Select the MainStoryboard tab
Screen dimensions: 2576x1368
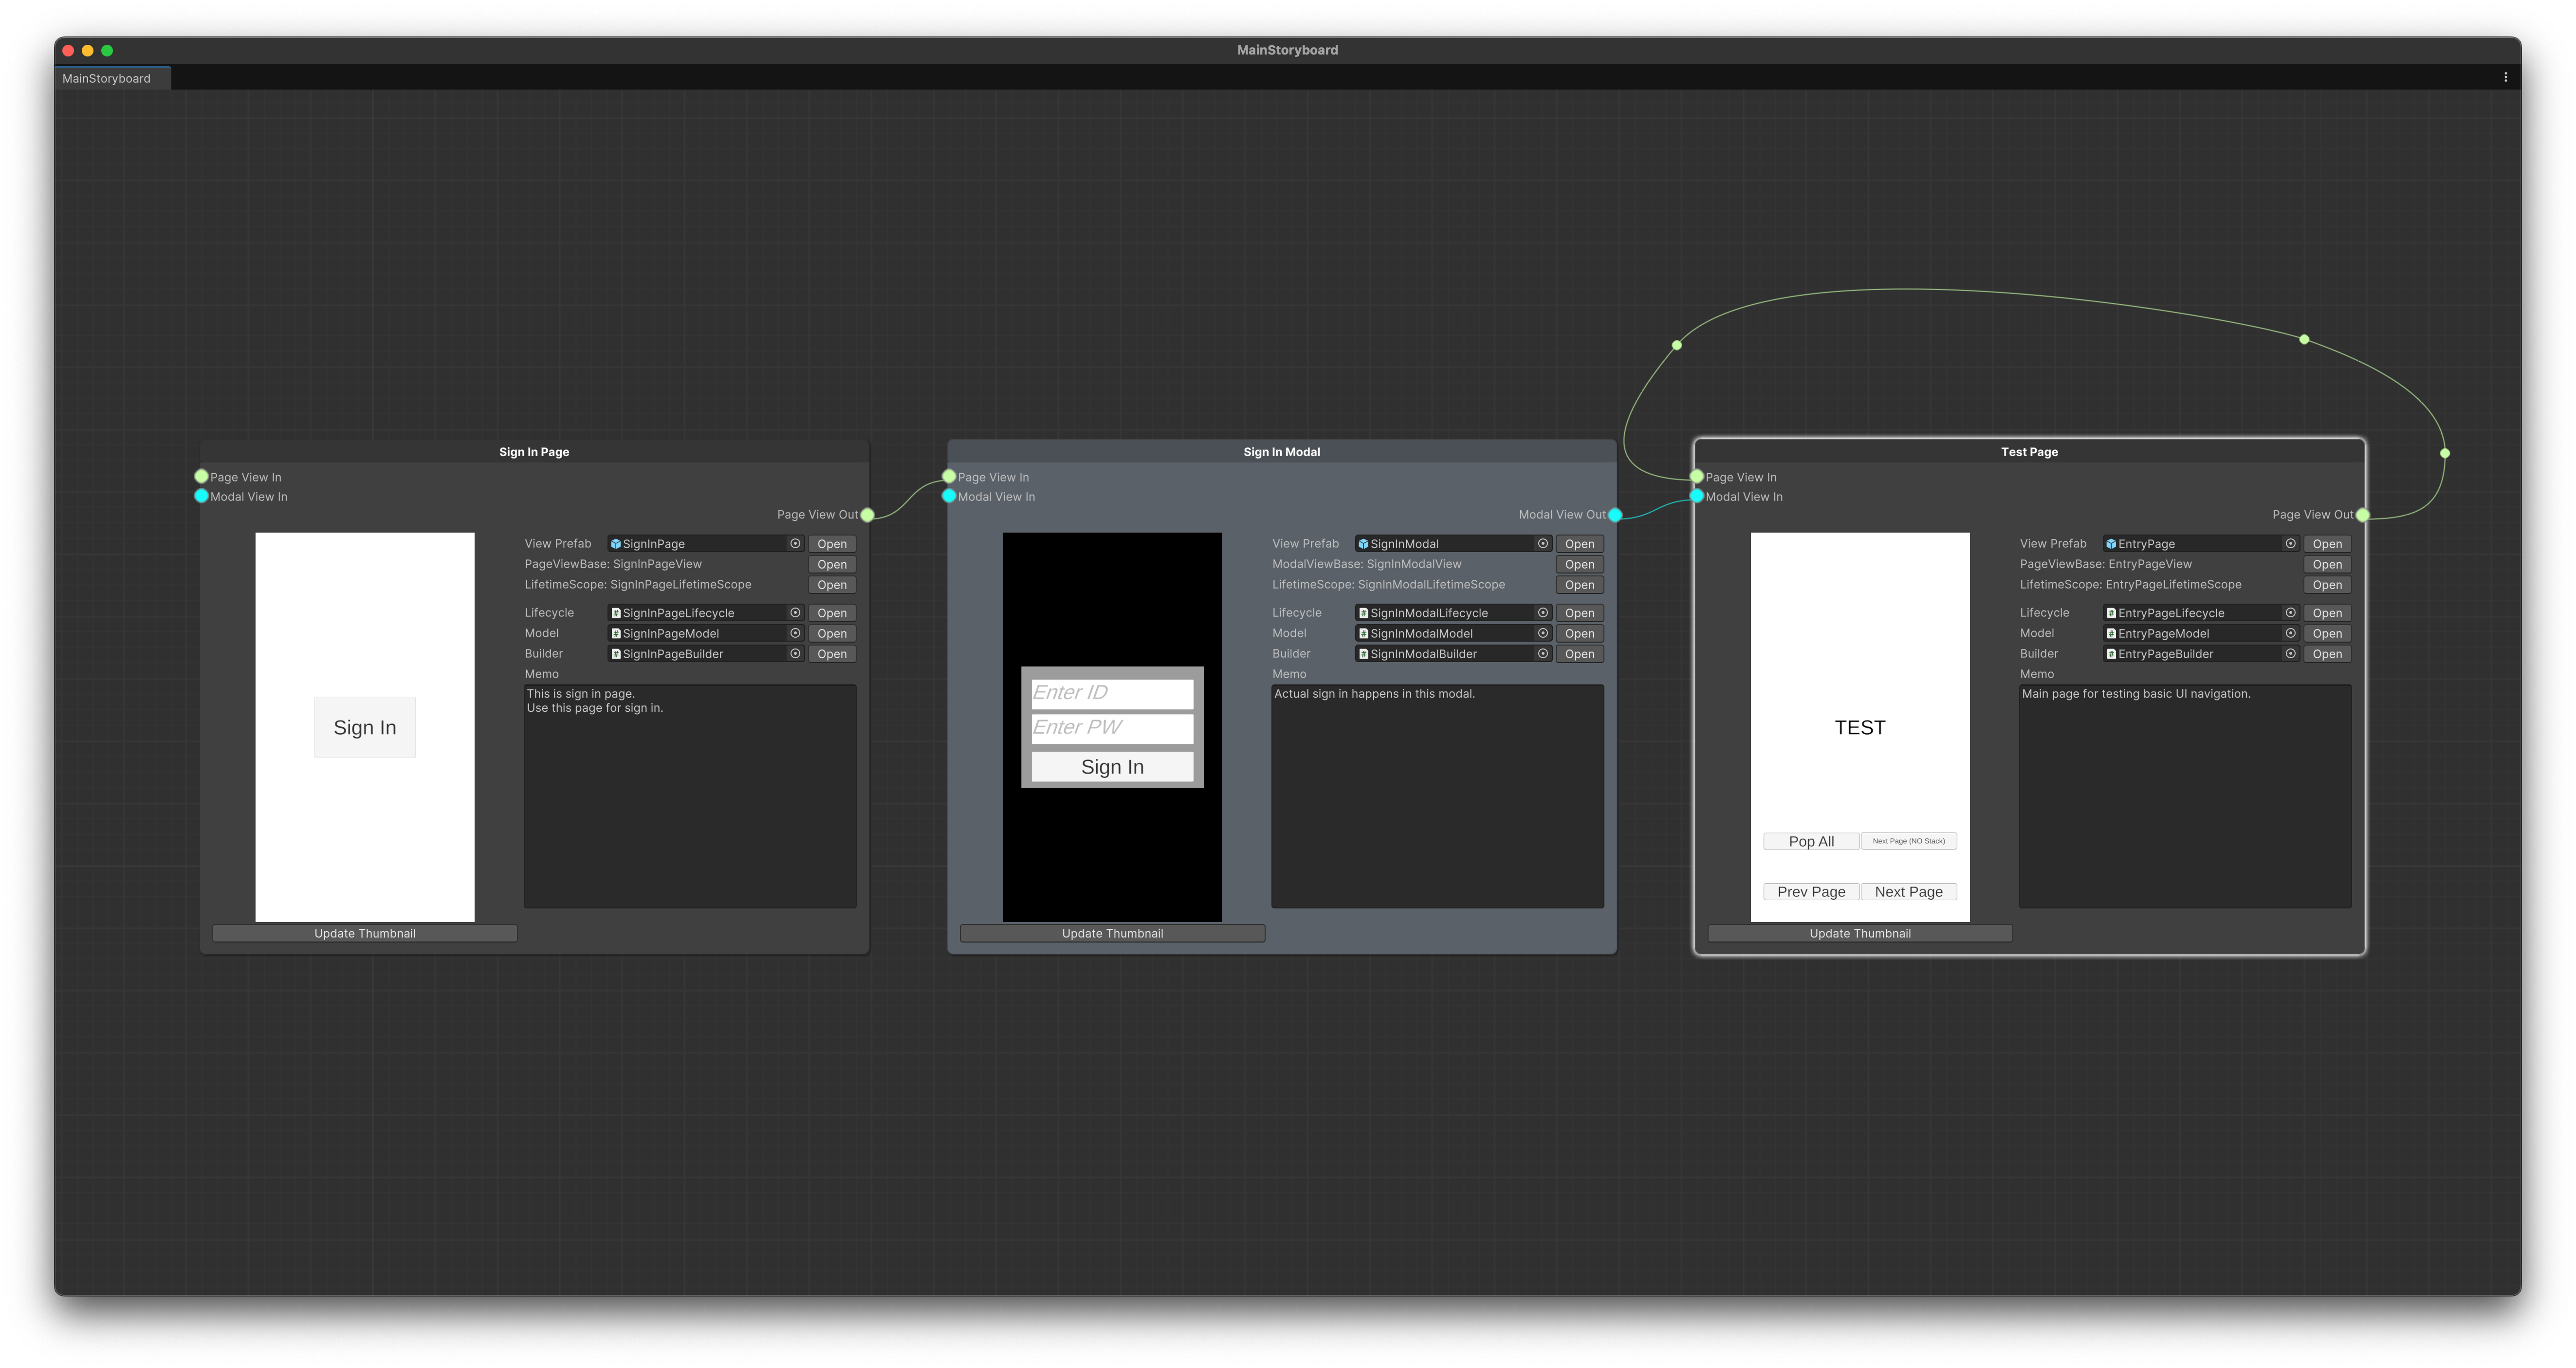[107, 78]
